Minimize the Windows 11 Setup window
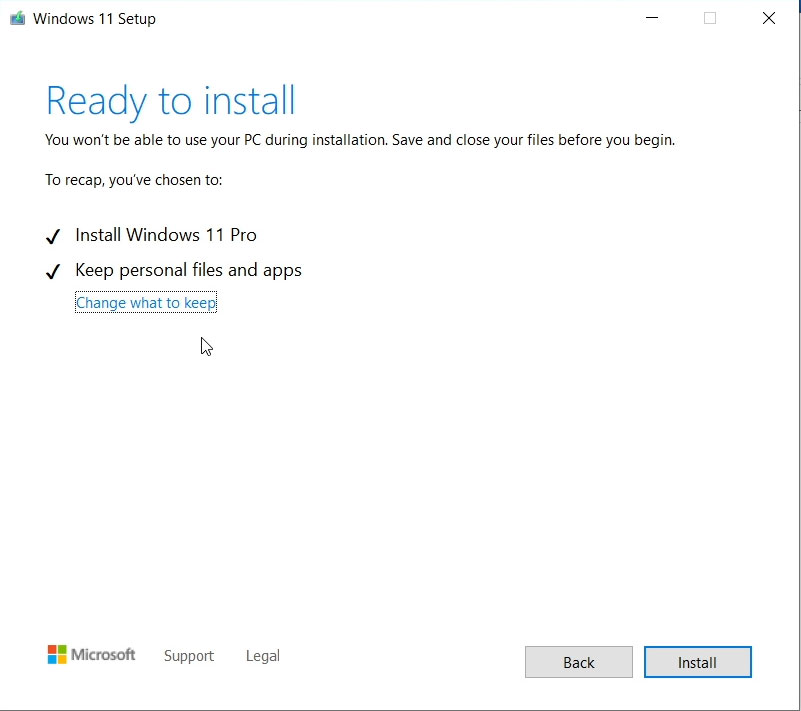This screenshot has width=801, height=711. tap(651, 18)
